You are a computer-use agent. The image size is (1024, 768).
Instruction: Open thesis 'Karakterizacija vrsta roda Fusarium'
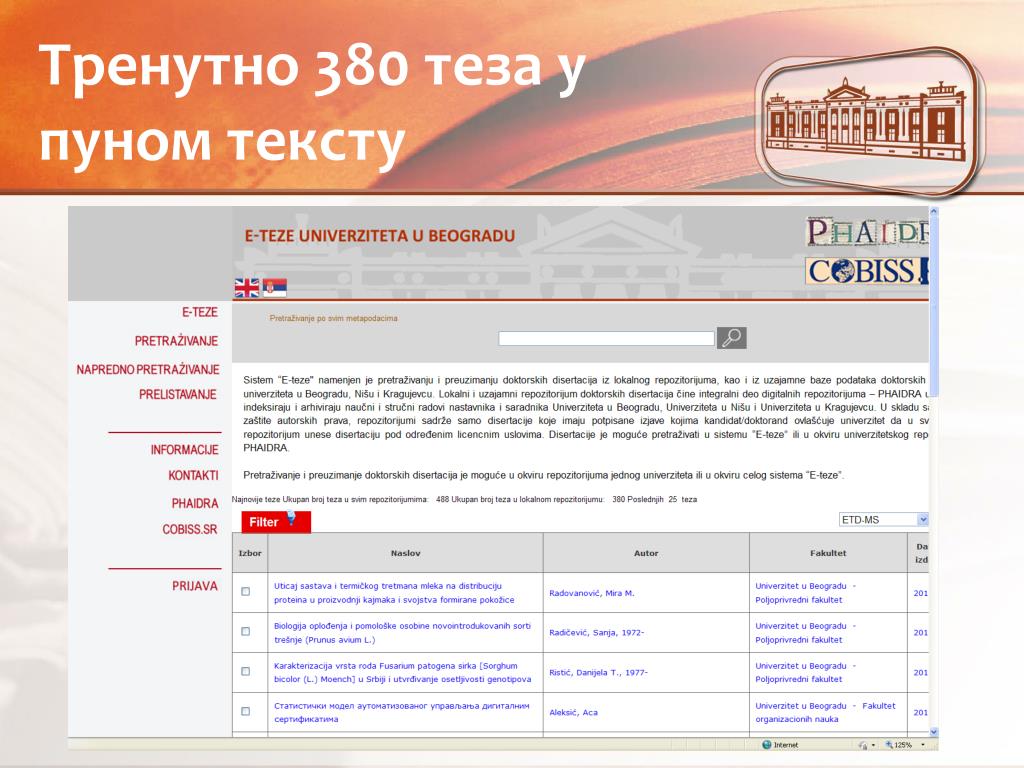pos(402,673)
